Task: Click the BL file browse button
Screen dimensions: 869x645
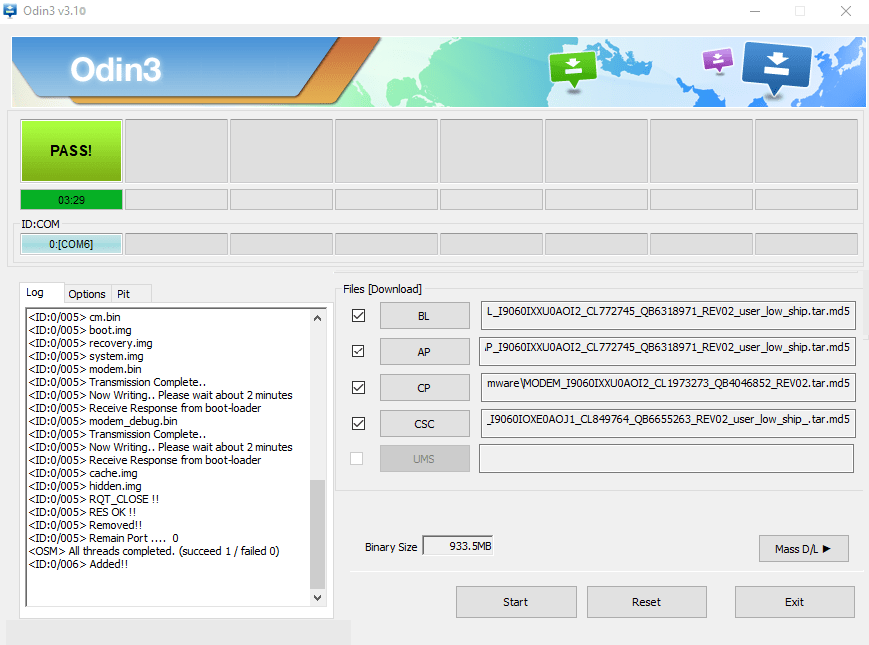Action: click(x=425, y=316)
